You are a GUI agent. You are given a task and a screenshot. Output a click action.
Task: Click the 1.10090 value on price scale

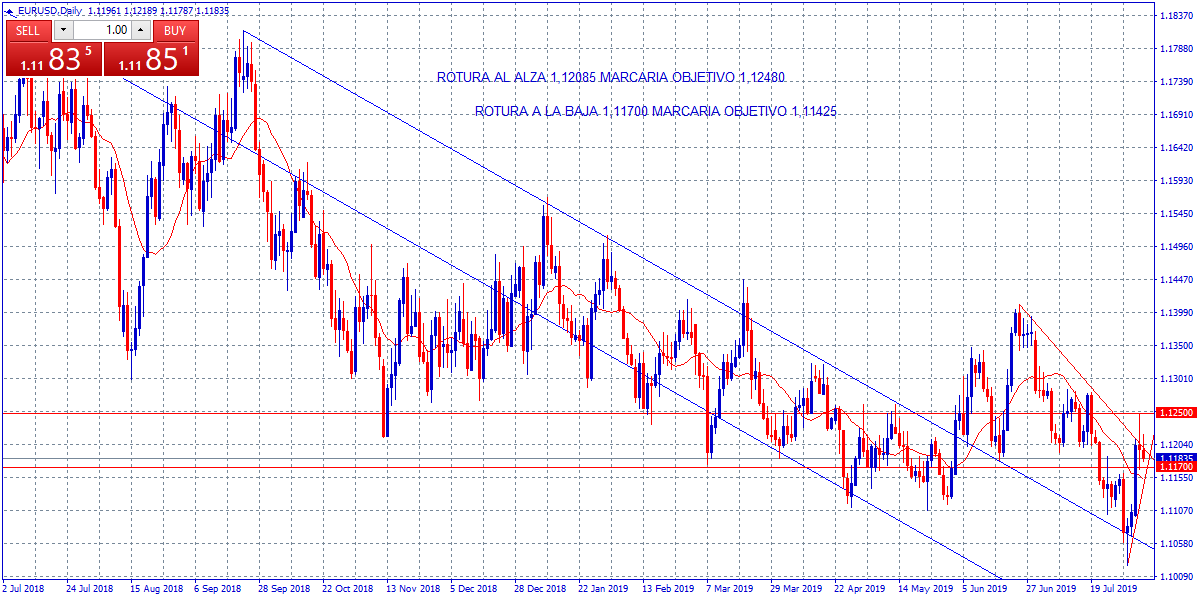pyautogui.click(x=1174, y=577)
